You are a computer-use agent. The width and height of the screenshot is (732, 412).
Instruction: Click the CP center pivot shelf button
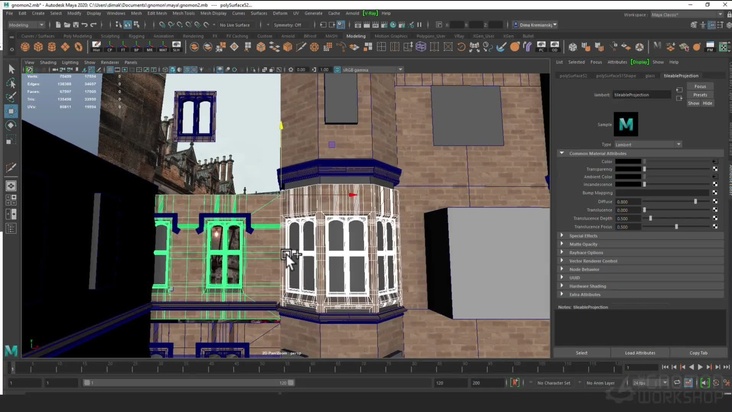click(x=110, y=47)
